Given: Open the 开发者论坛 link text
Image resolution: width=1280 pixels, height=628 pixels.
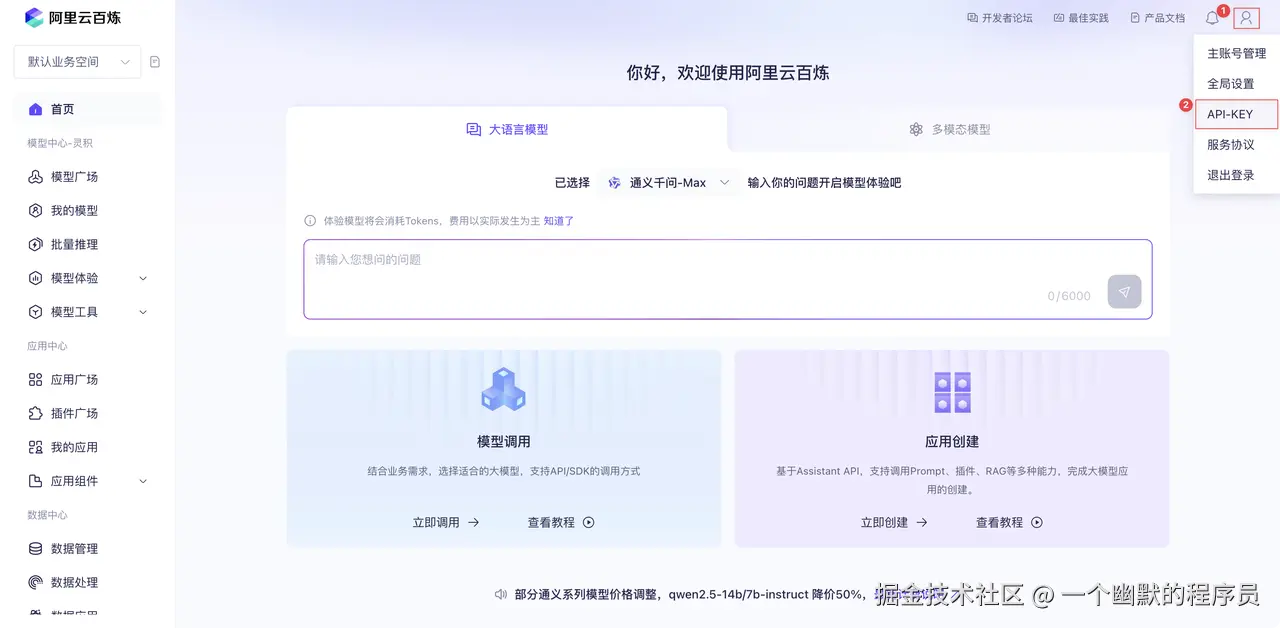Looking at the screenshot, I should 1007,18.
